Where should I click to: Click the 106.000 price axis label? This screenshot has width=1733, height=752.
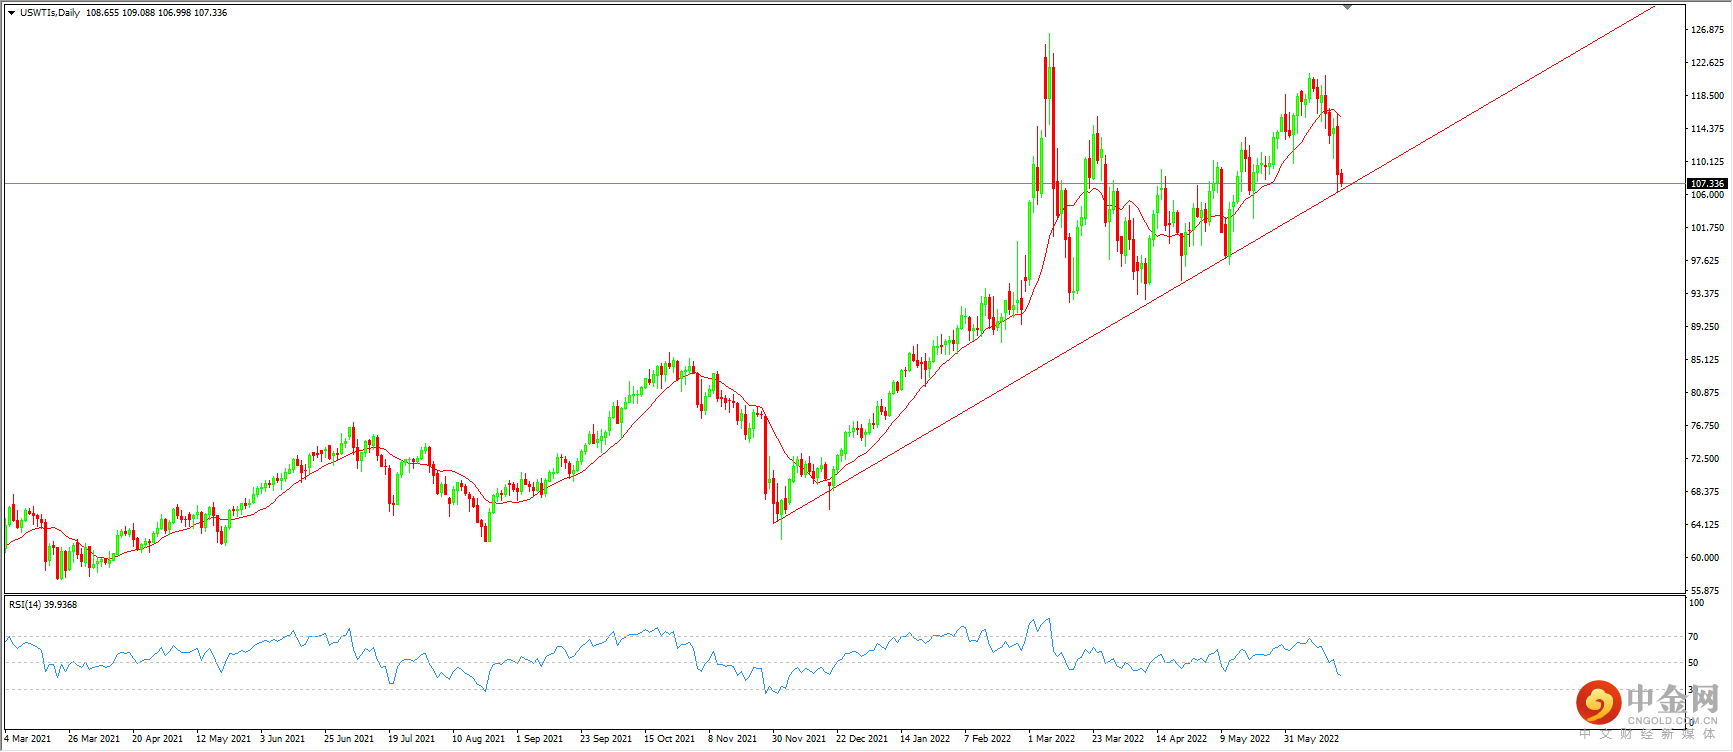click(x=1707, y=195)
